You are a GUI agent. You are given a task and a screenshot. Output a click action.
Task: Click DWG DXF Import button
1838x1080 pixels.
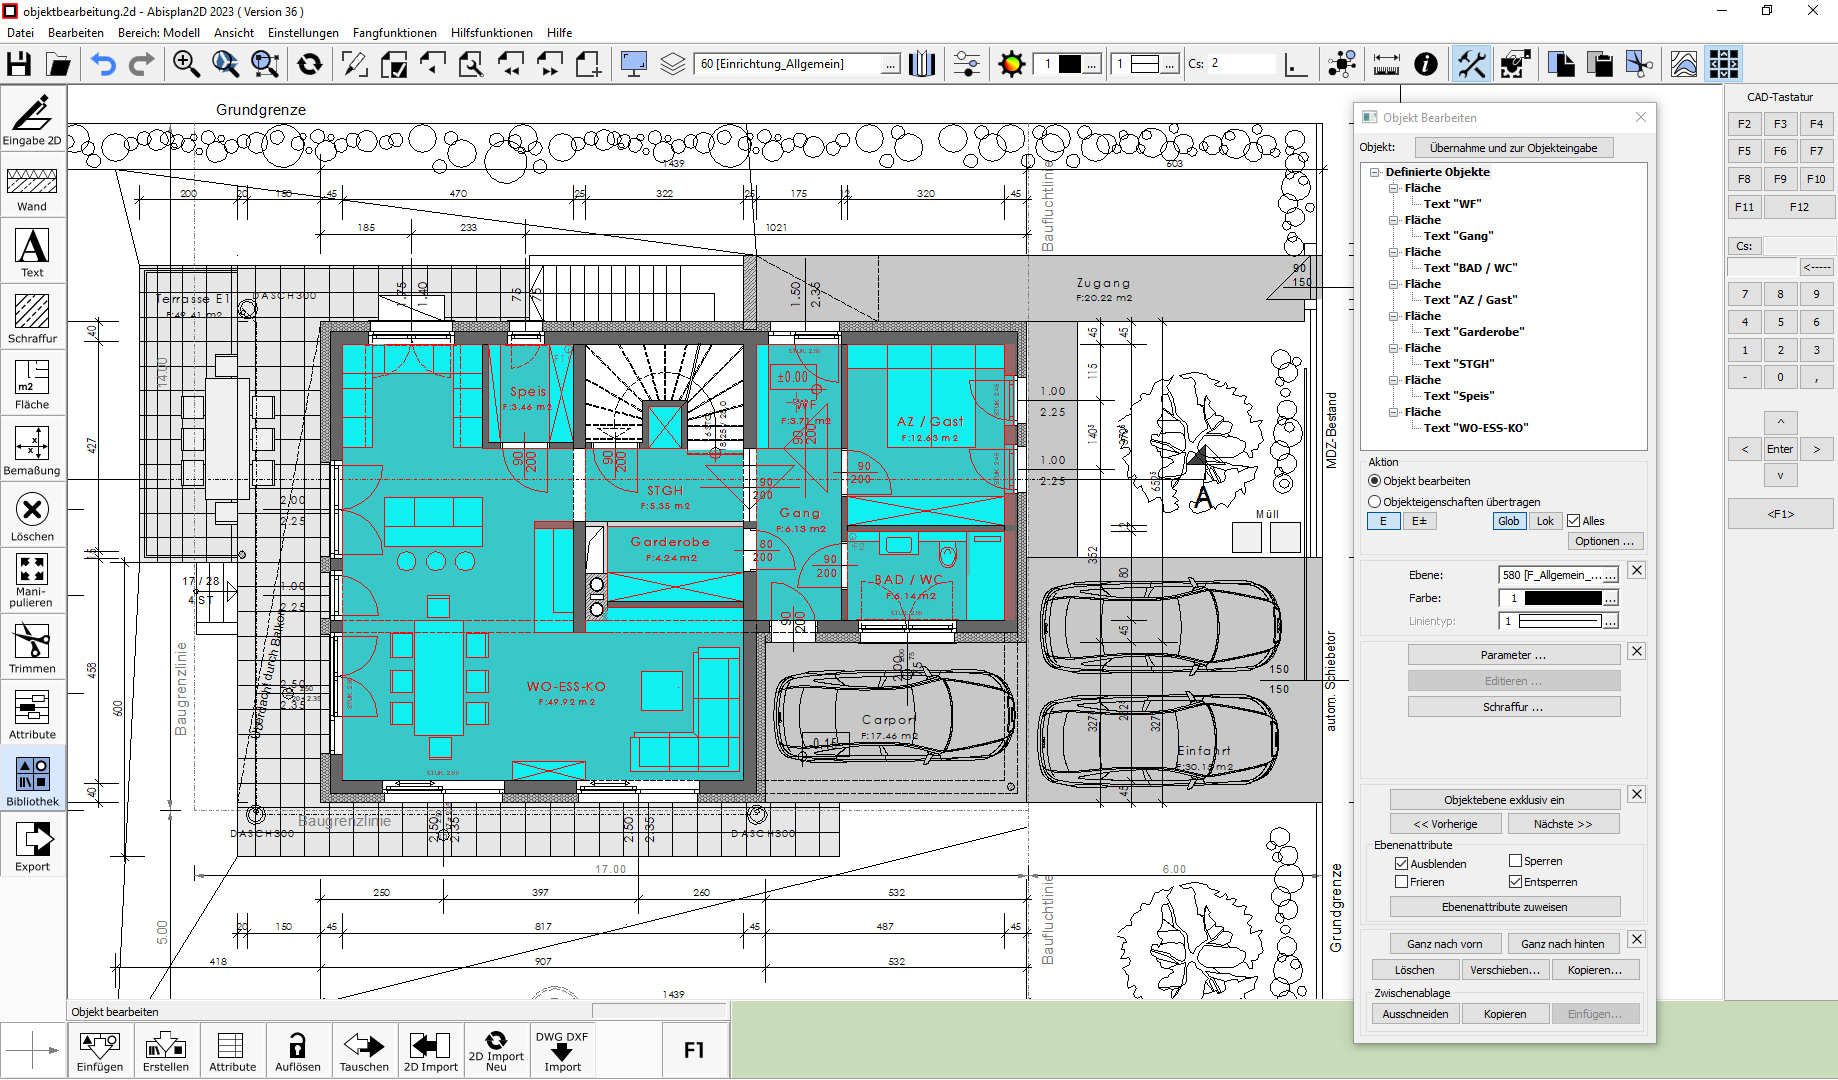click(x=562, y=1051)
